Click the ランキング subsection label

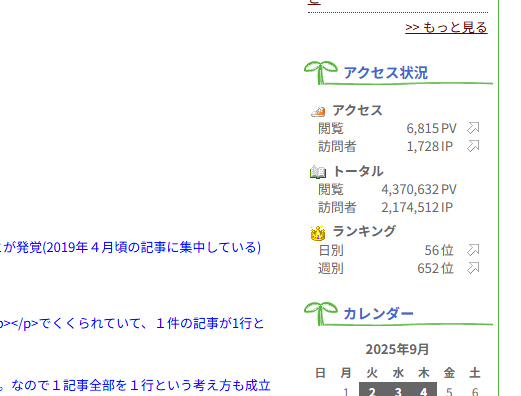(x=364, y=231)
